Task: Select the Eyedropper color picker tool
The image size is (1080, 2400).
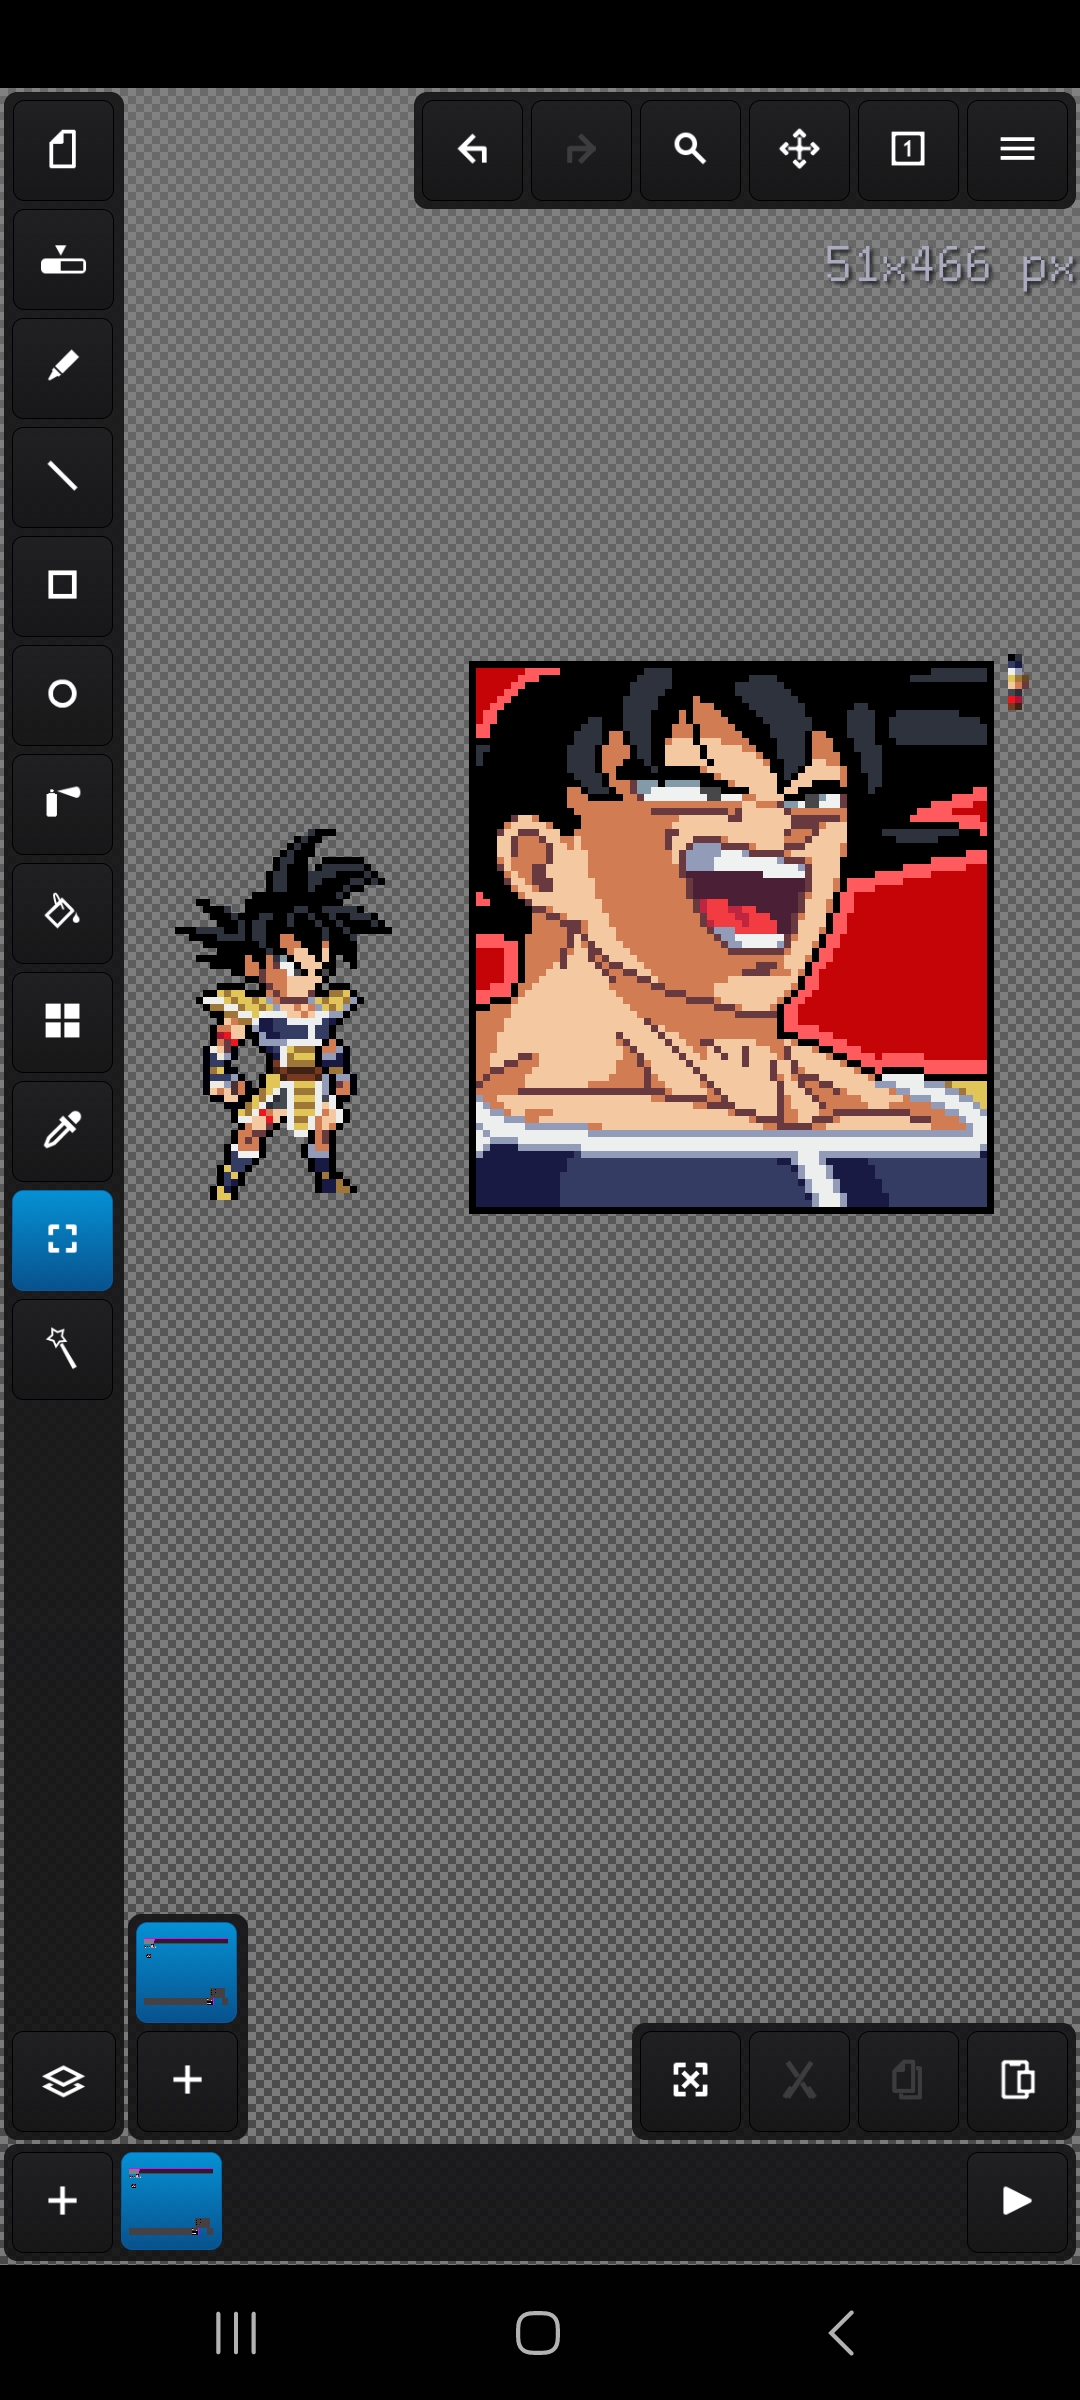Action: coord(62,1131)
